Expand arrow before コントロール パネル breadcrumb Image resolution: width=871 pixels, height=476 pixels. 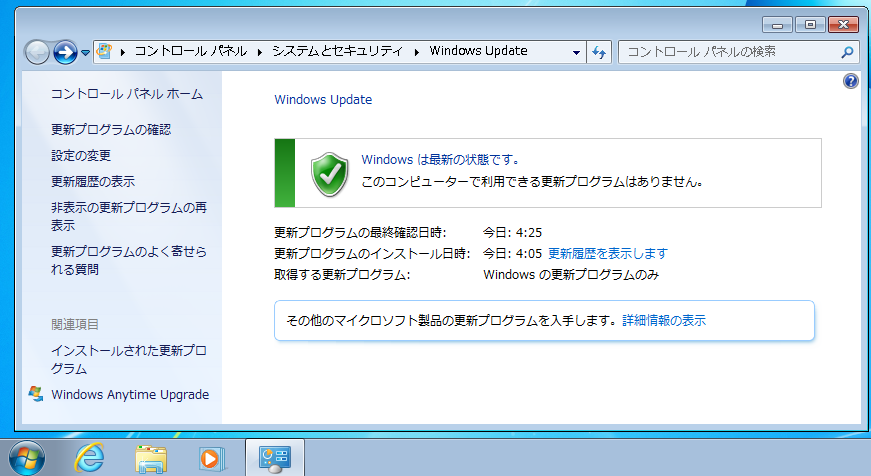coord(123,52)
